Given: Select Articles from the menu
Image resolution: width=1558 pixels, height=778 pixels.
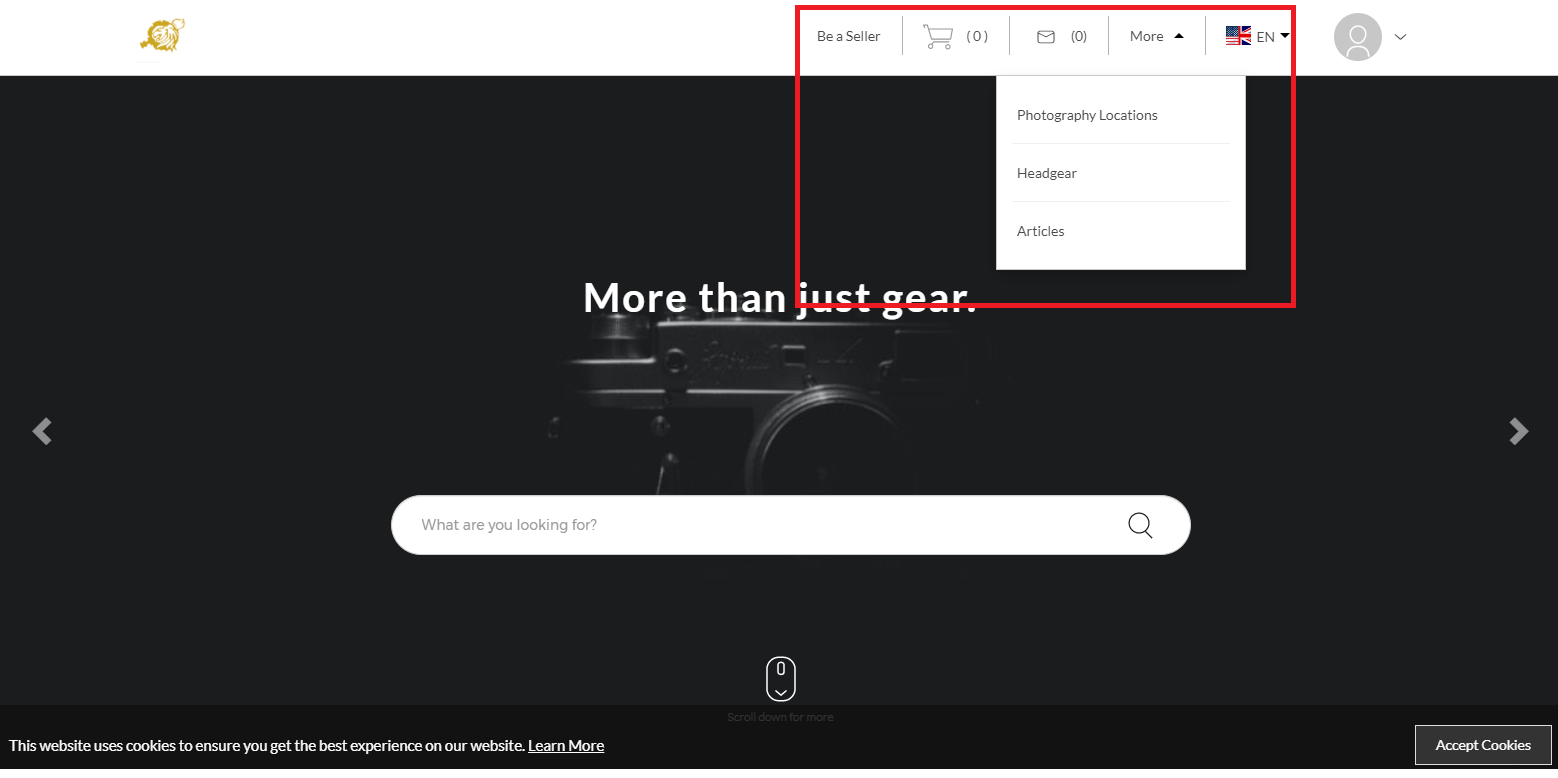Looking at the screenshot, I should 1040,231.
